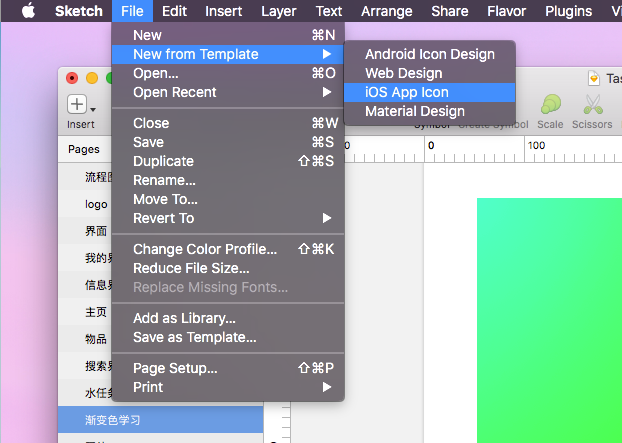
Task: Select the 主页 page
Action: (x=85, y=312)
